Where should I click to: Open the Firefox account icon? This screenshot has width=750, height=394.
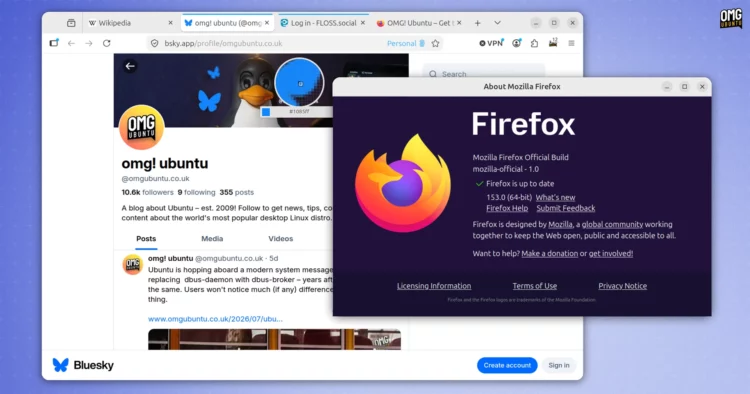coord(517,43)
